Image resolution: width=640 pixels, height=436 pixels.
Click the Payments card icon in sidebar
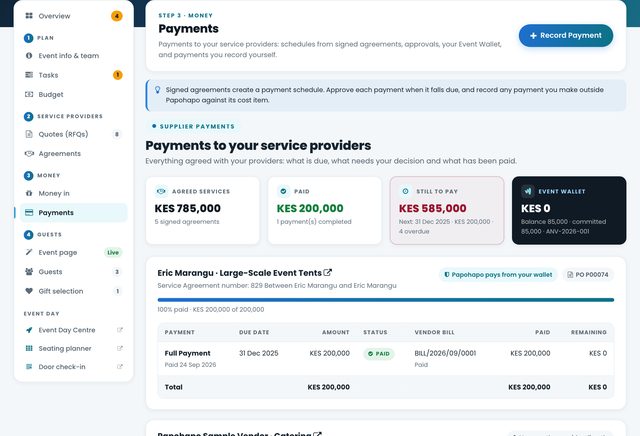coord(29,212)
